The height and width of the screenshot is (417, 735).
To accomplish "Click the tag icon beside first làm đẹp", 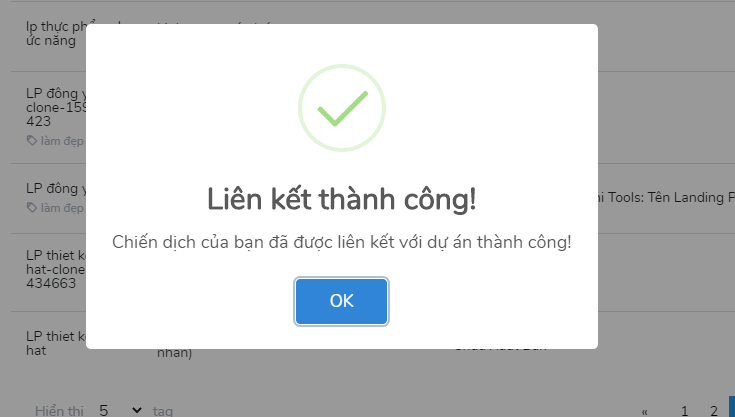I will (31, 141).
